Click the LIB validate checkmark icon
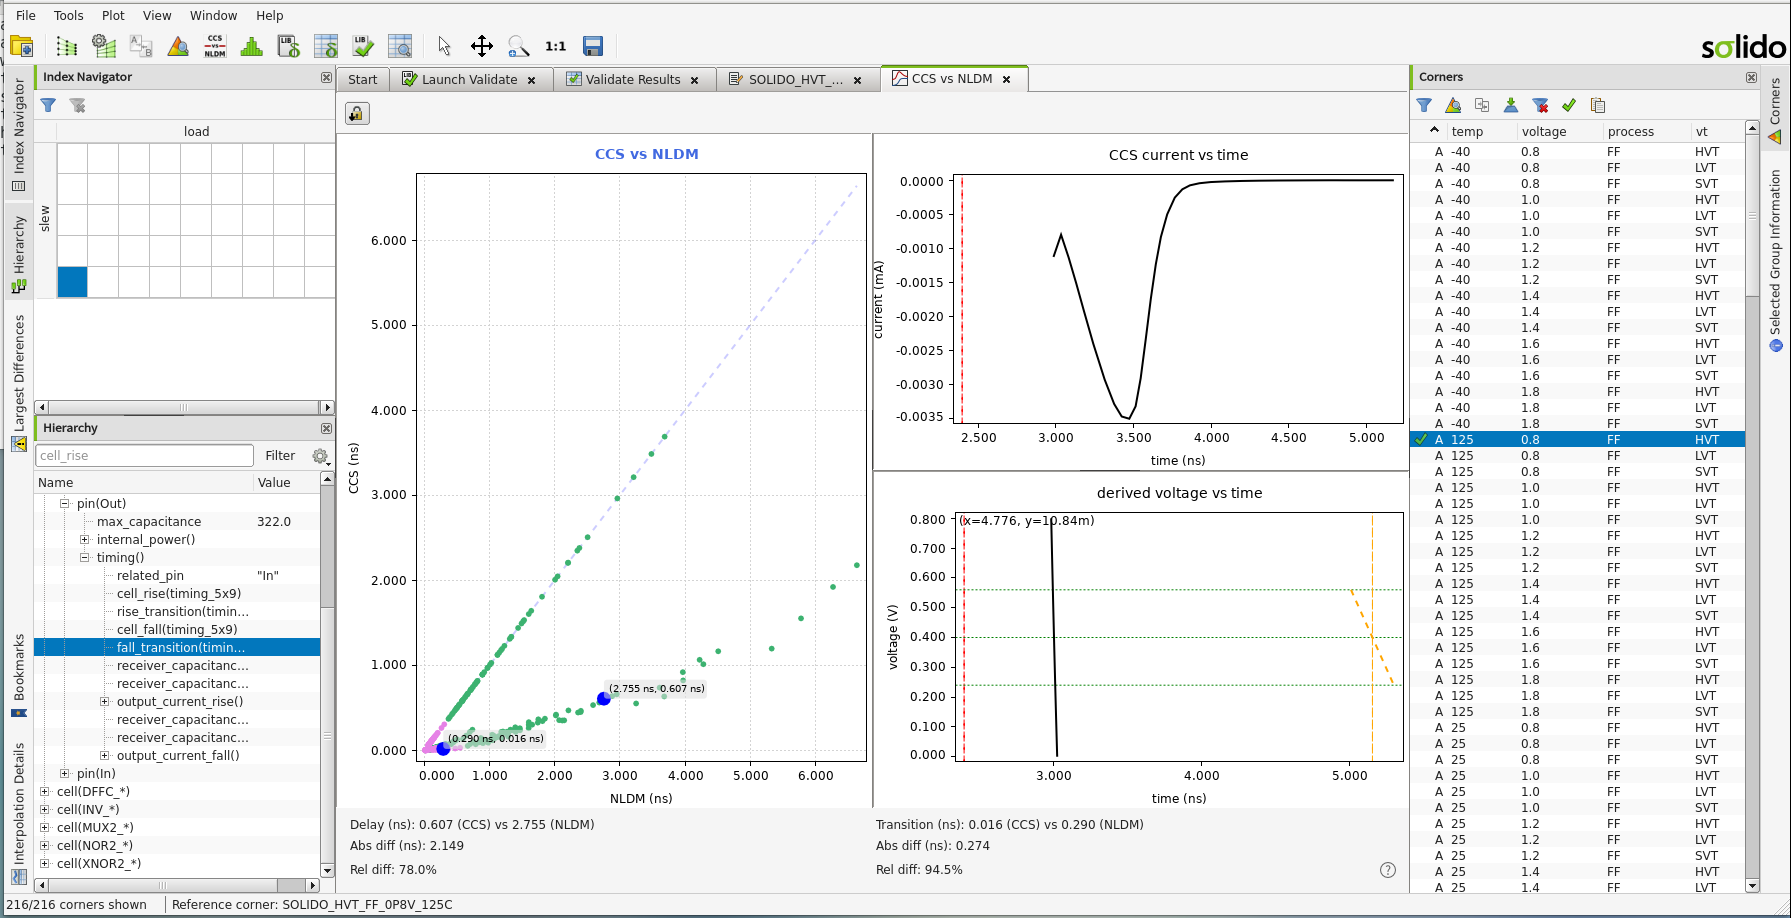 click(363, 46)
